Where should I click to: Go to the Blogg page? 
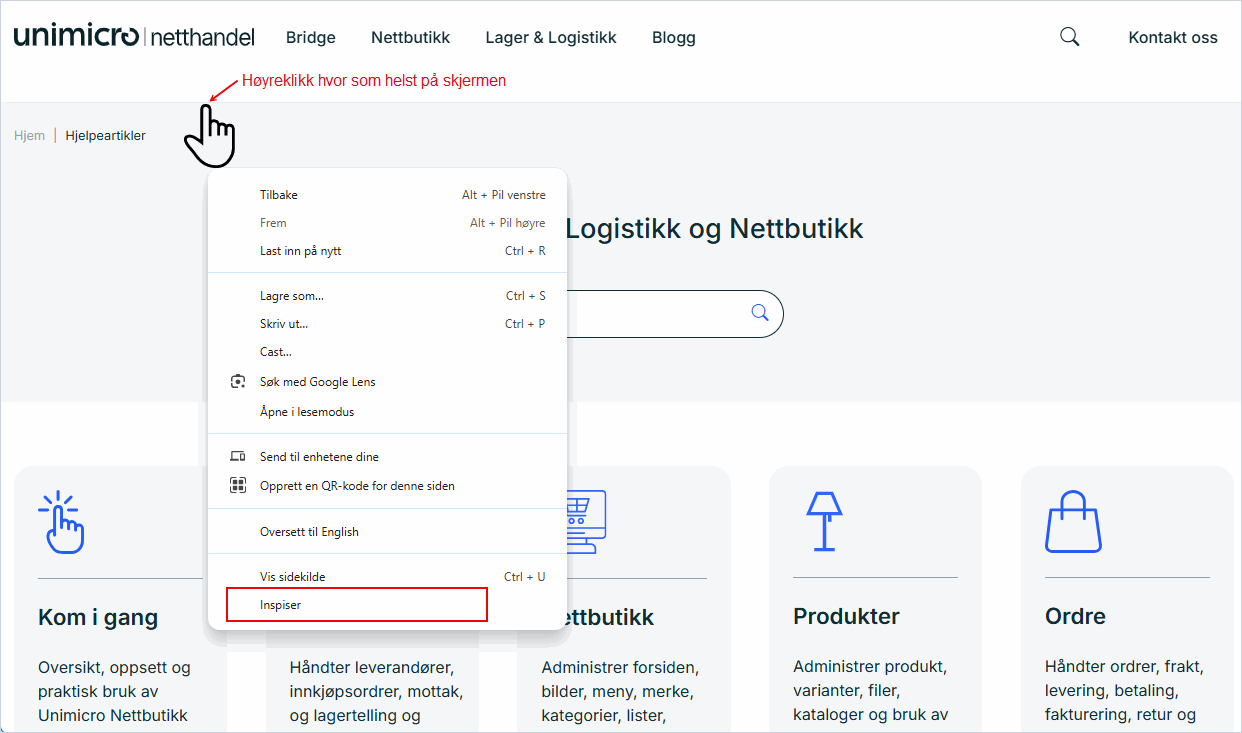click(674, 38)
